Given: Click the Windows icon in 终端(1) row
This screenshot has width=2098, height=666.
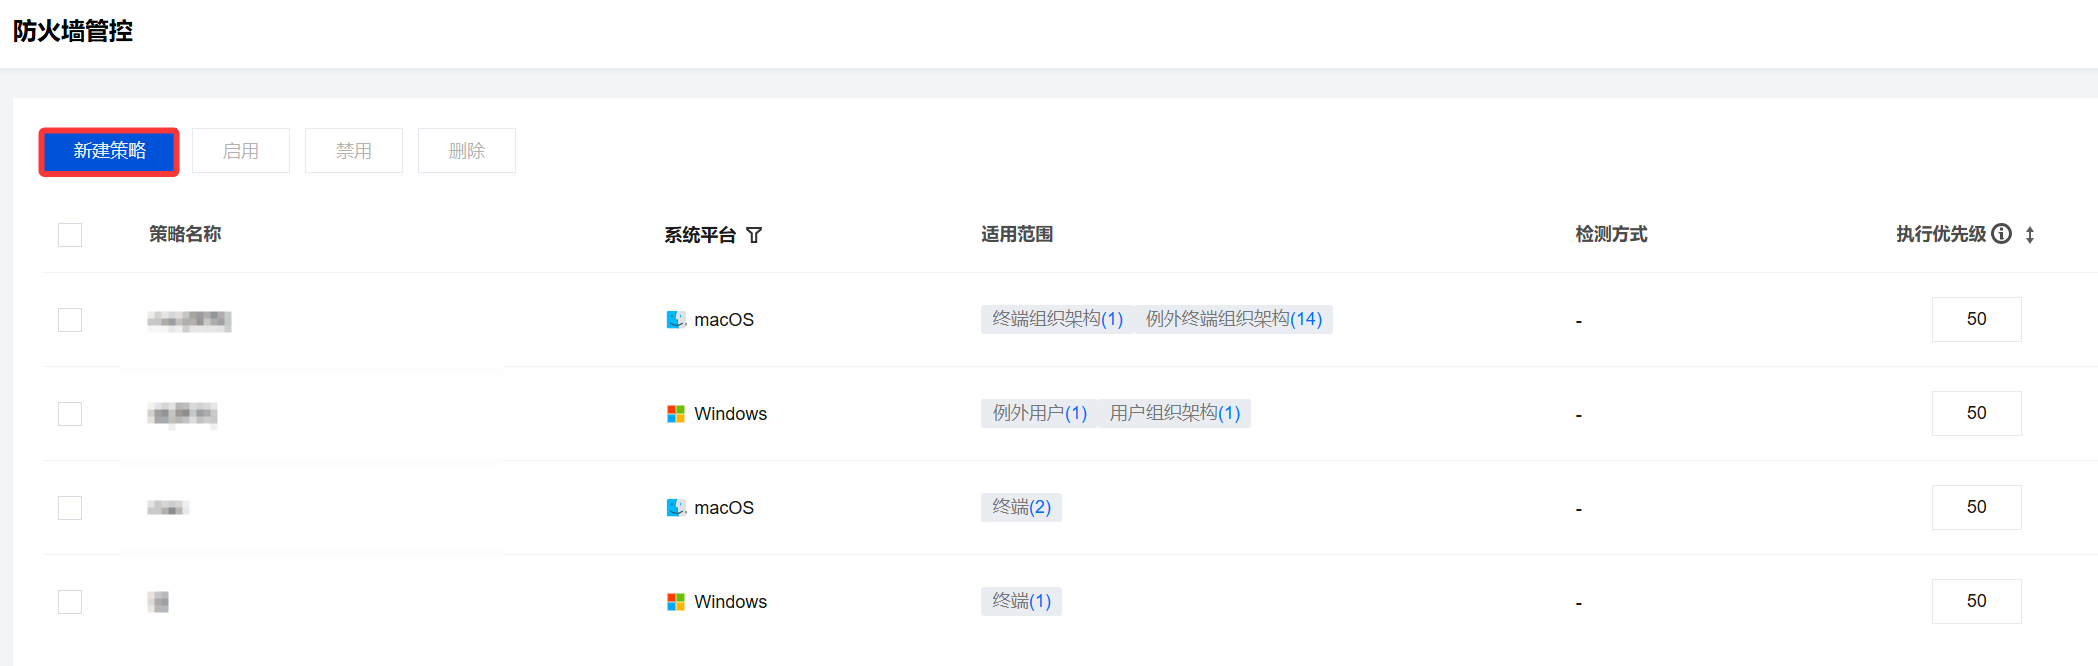Looking at the screenshot, I should [676, 602].
